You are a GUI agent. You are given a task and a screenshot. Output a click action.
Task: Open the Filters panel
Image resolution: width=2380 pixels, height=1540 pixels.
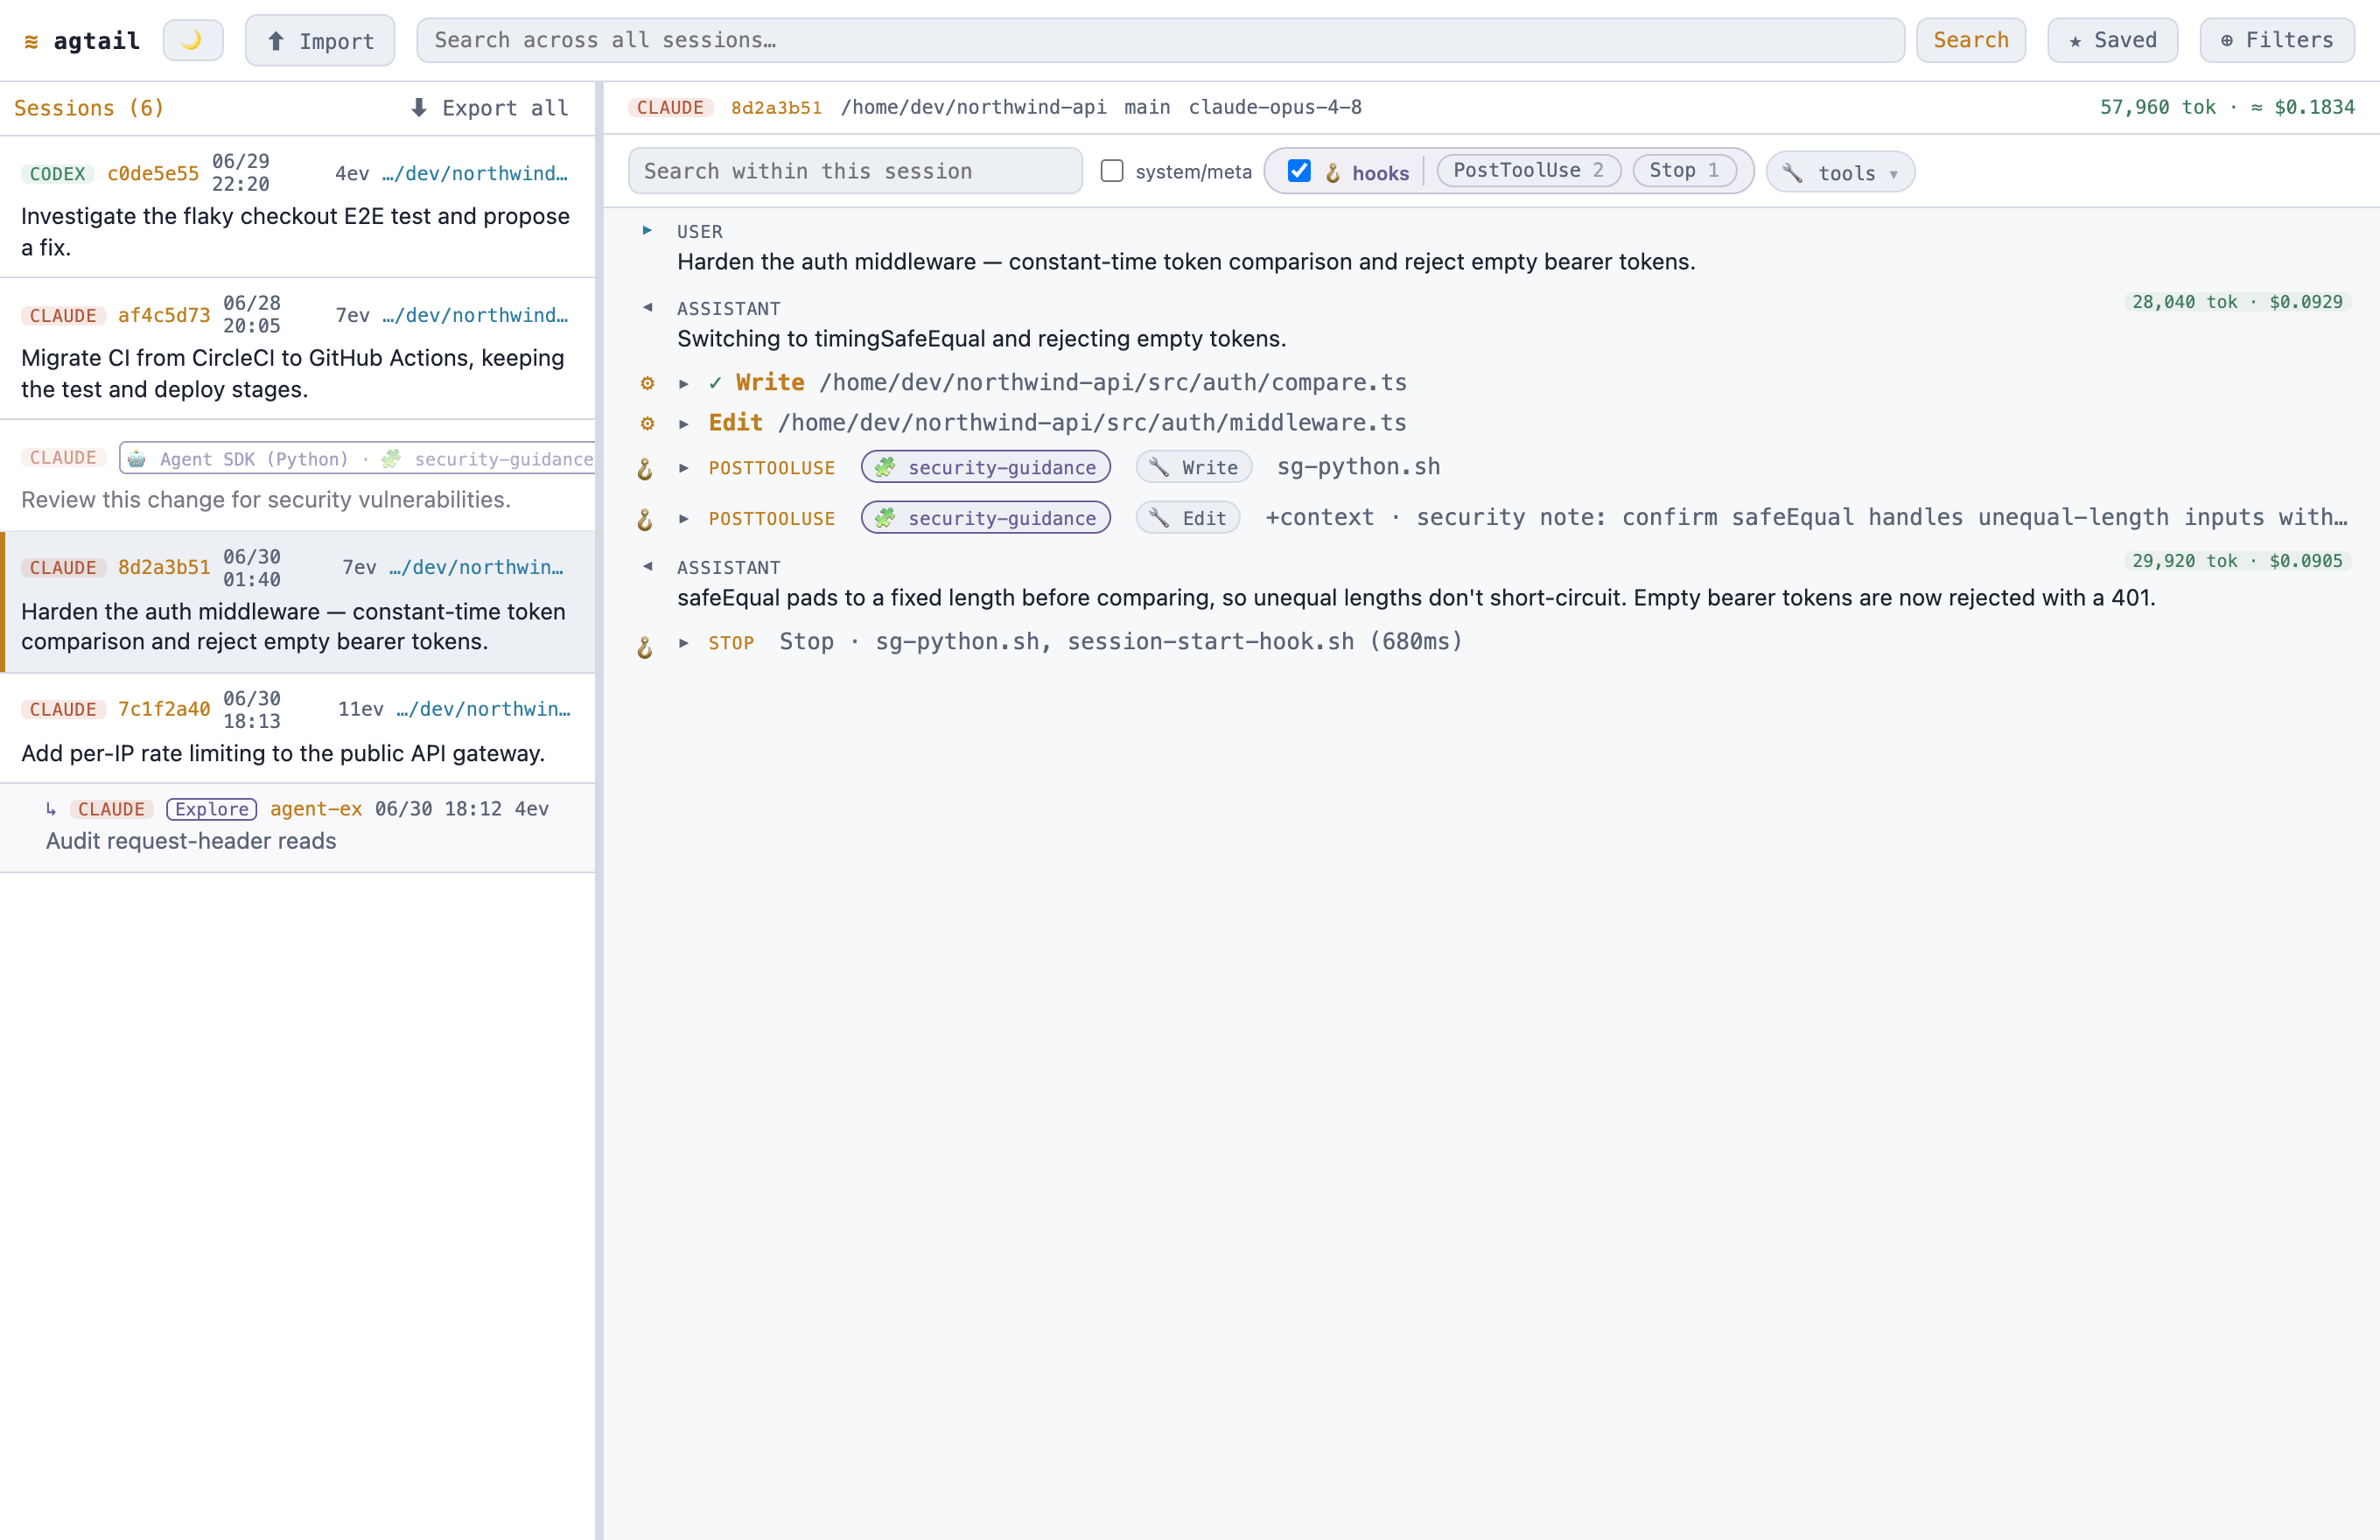pyautogui.click(x=2277, y=40)
